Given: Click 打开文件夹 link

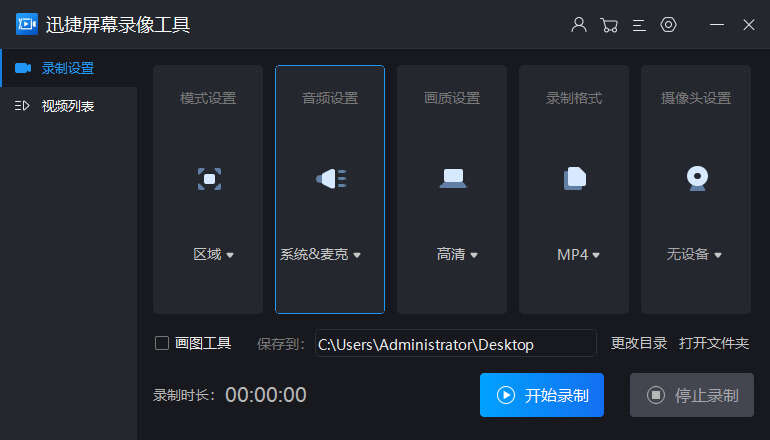Looking at the screenshot, I should (x=714, y=343).
